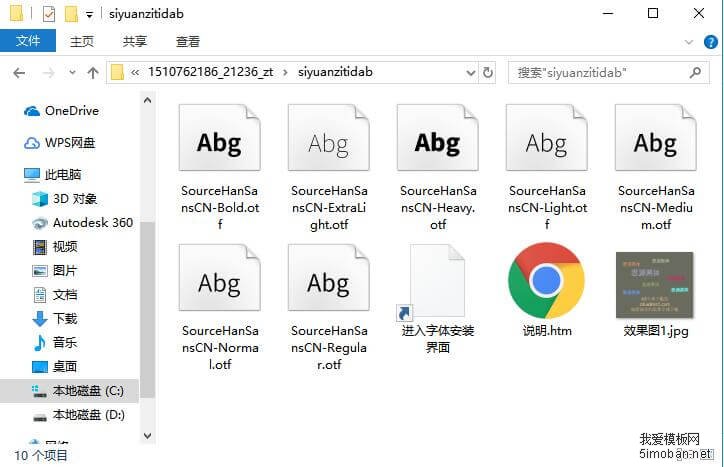Click the back navigation arrow

click(19, 73)
